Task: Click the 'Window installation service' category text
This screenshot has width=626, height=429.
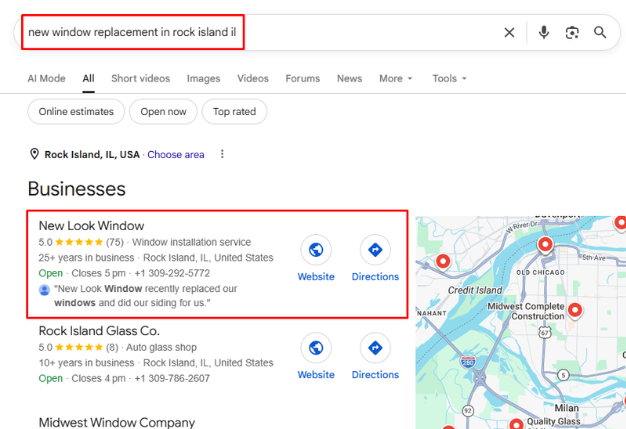Action: click(192, 242)
